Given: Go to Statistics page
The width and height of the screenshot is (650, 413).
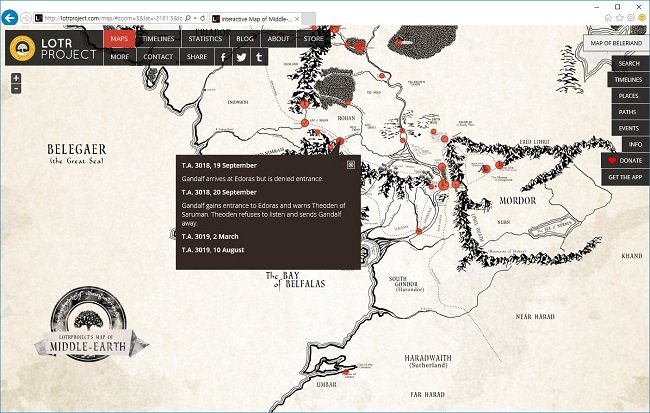Looking at the screenshot, I should point(205,39).
